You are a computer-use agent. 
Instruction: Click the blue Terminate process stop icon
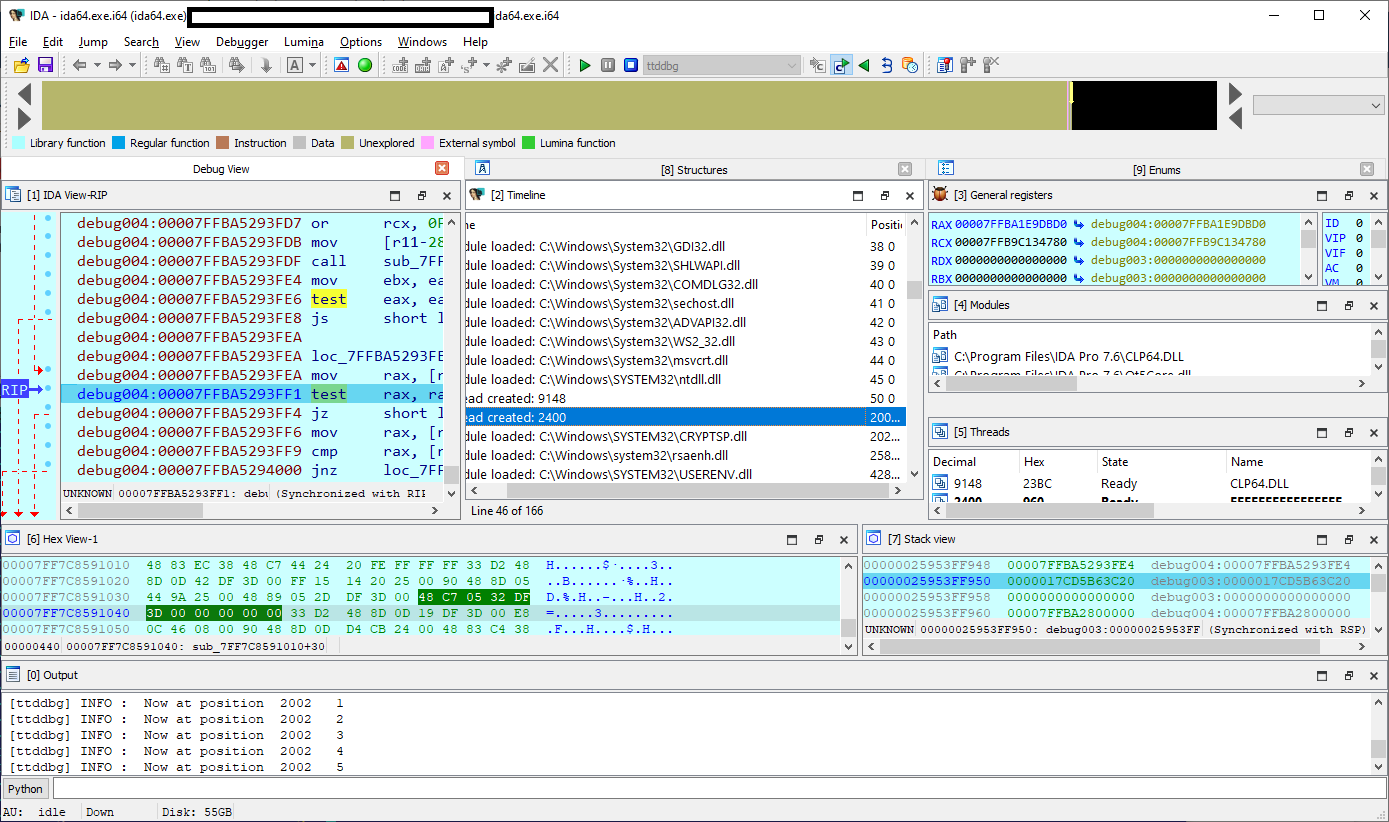pos(630,65)
